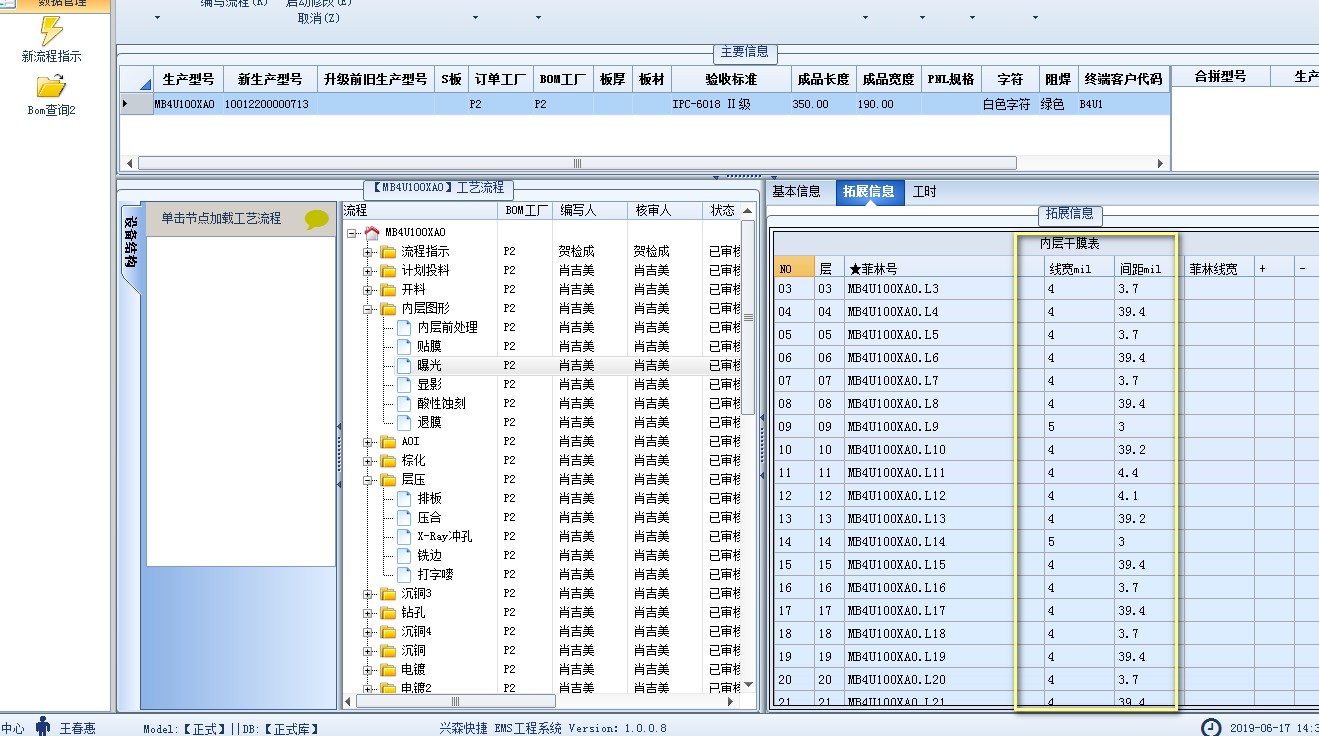Click the 内层图形 folder icon

click(388, 308)
